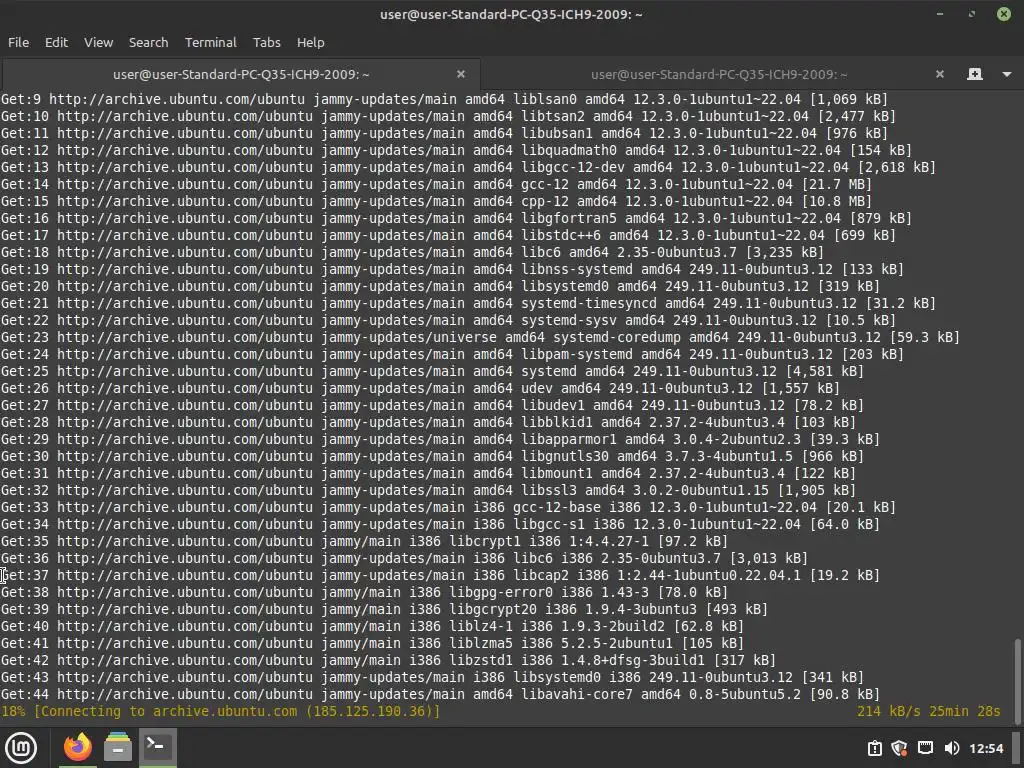
Task: Launch Firefox from the taskbar
Action: [x=78, y=748]
